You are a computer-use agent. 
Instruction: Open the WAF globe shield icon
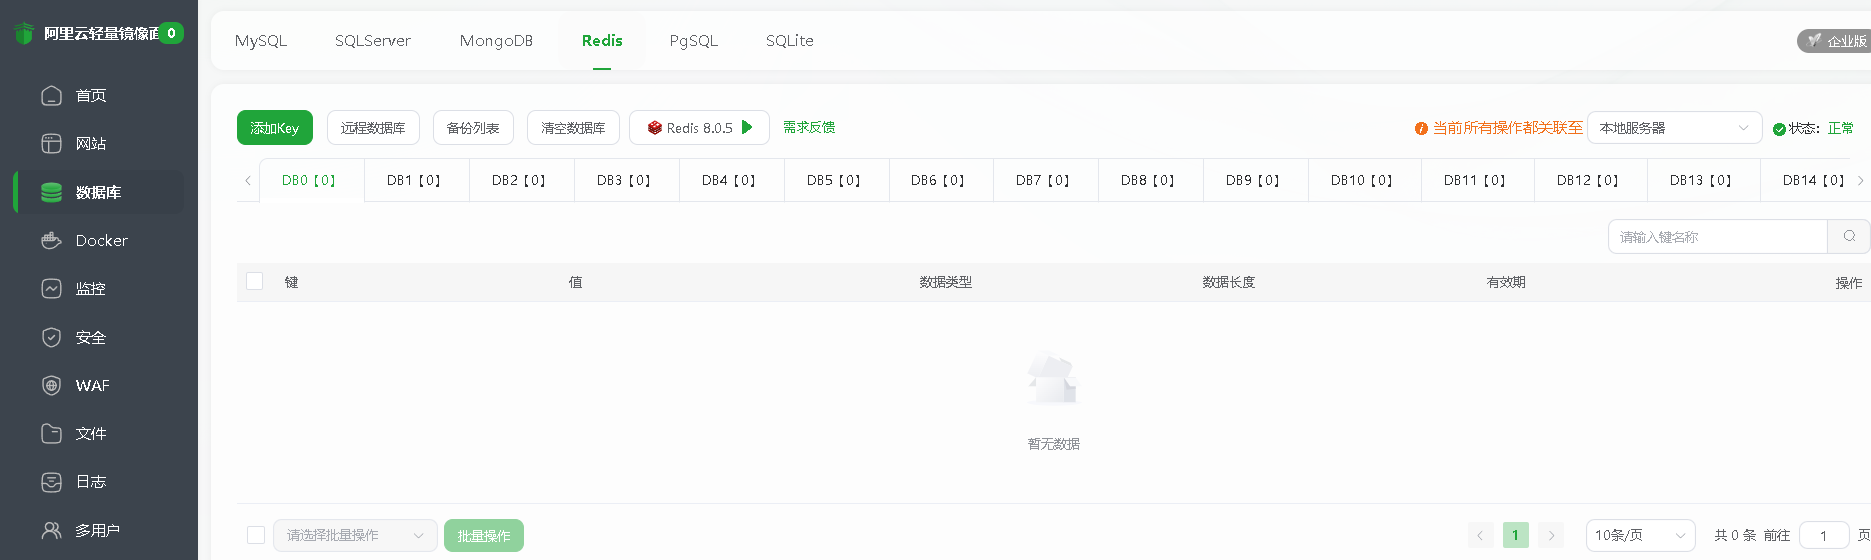(51, 385)
